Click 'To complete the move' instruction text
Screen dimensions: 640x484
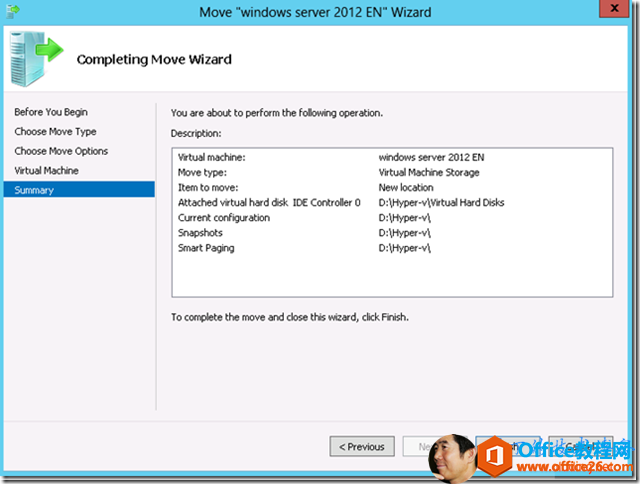pyautogui.click(x=290, y=317)
